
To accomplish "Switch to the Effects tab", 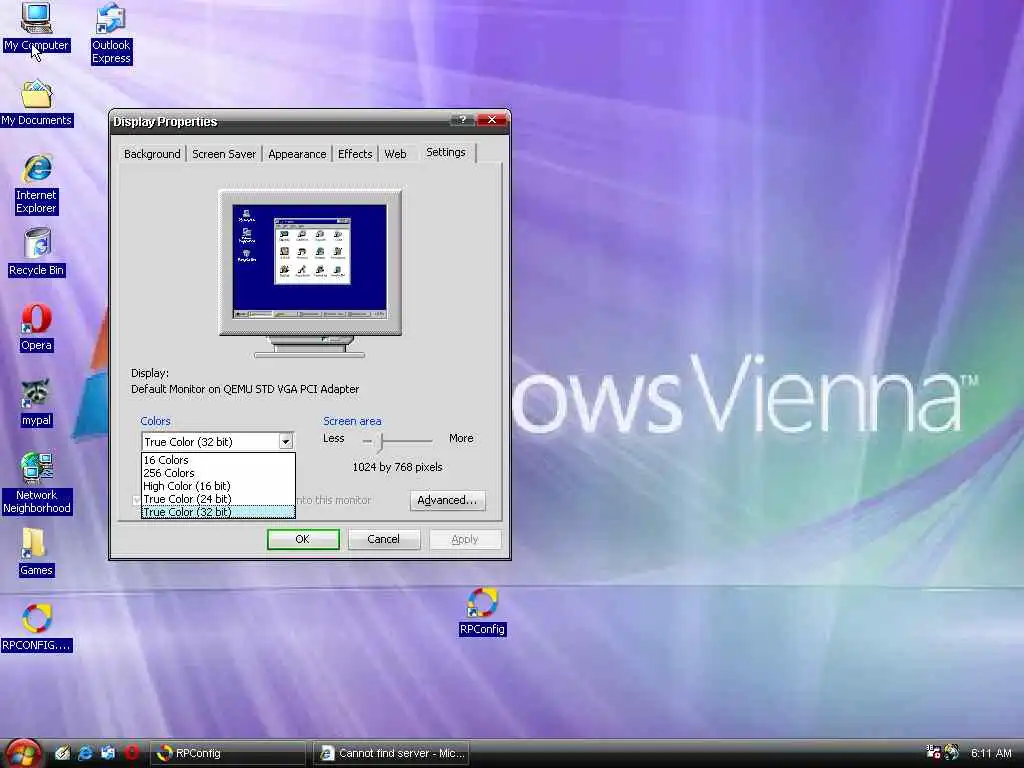I will (x=355, y=154).
